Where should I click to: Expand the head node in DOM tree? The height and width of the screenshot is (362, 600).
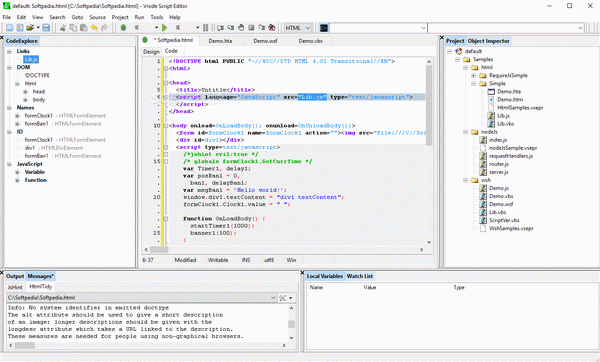click(25, 91)
